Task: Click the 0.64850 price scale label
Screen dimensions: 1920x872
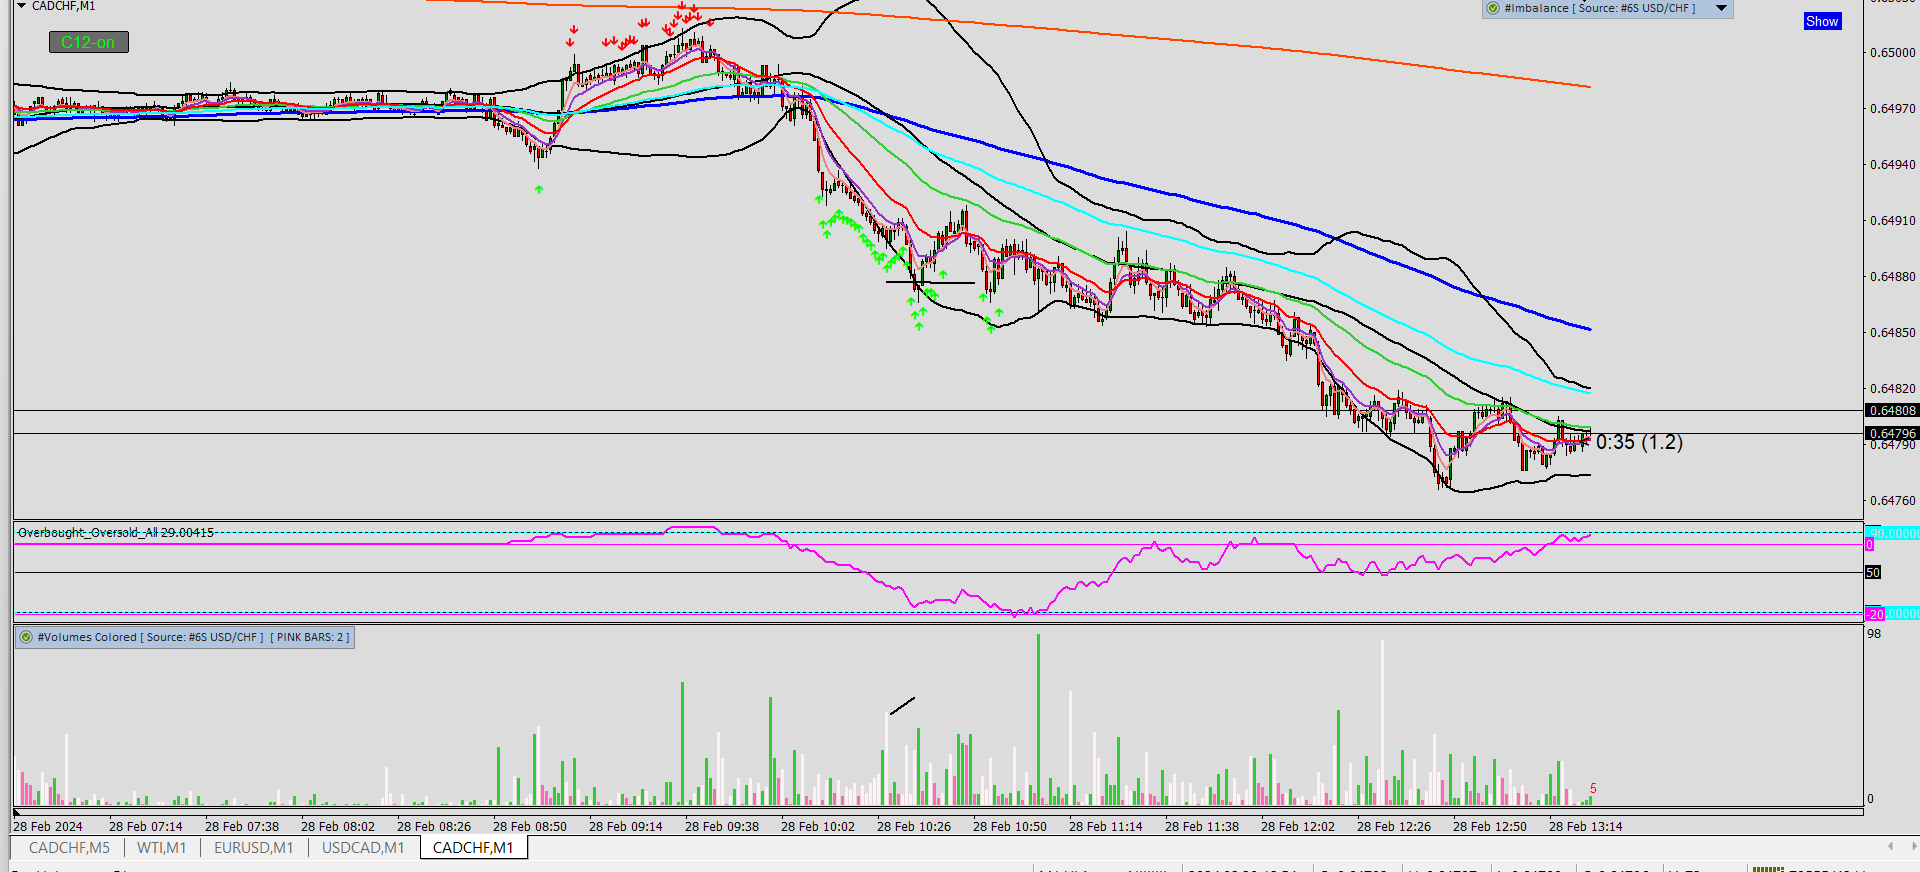Action: point(1893,333)
